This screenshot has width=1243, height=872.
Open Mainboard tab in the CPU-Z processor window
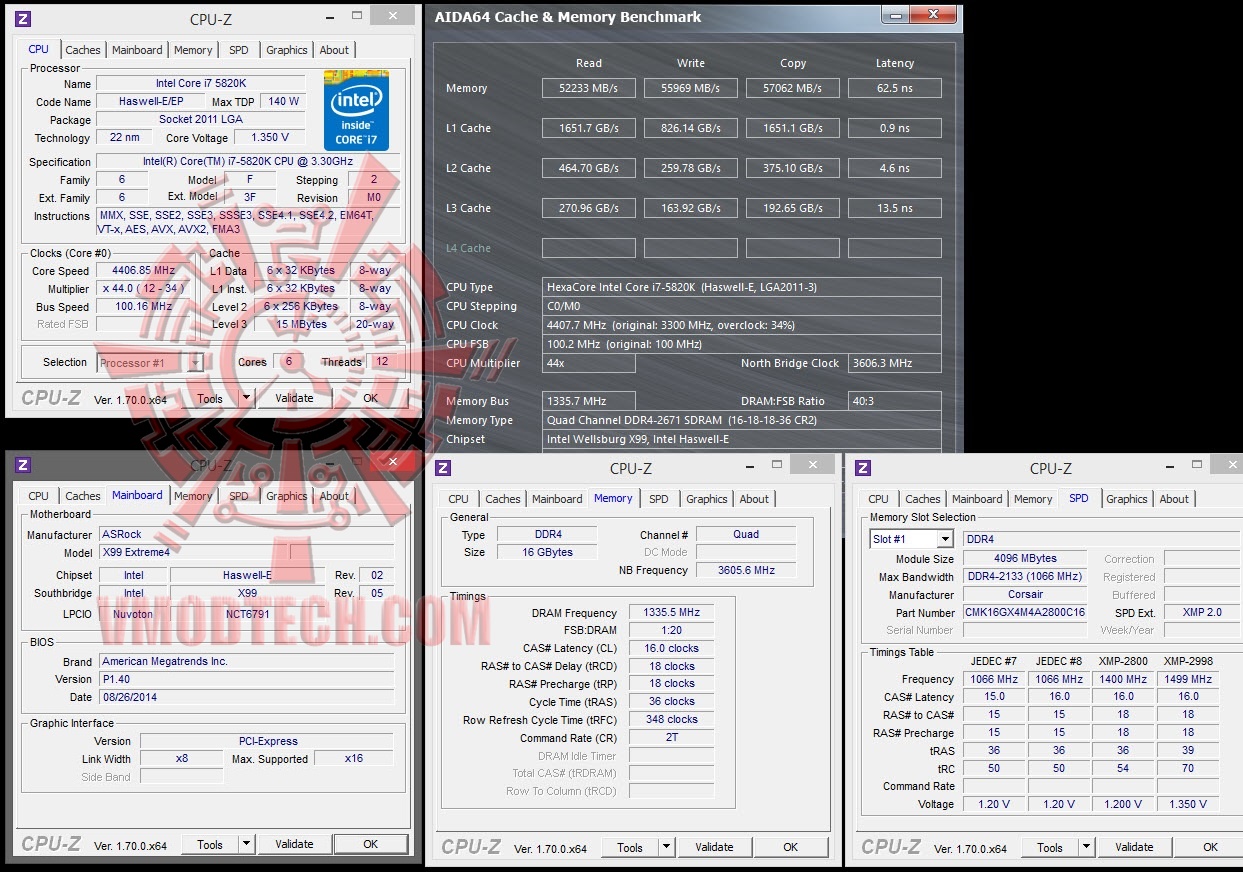pyautogui.click(x=137, y=50)
